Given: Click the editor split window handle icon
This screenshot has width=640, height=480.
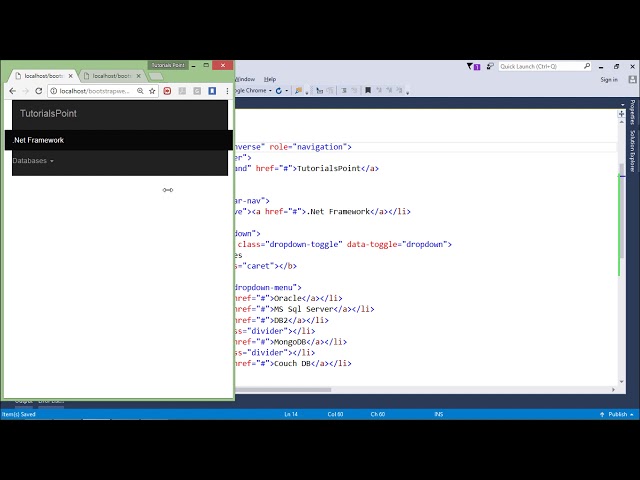Looking at the screenshot, I should click(x=621, y=114).
